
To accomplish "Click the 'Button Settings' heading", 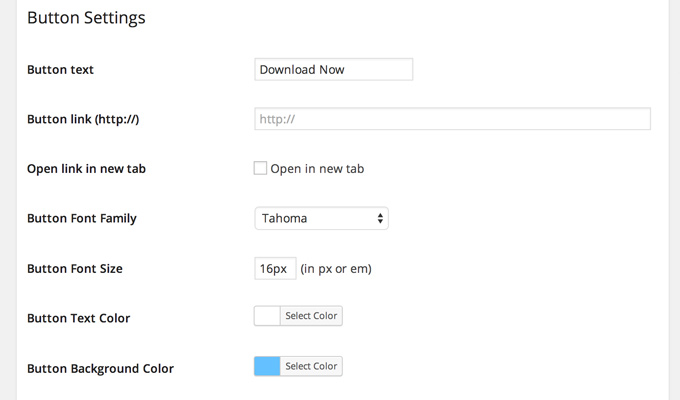I will (x=86, y=18).
